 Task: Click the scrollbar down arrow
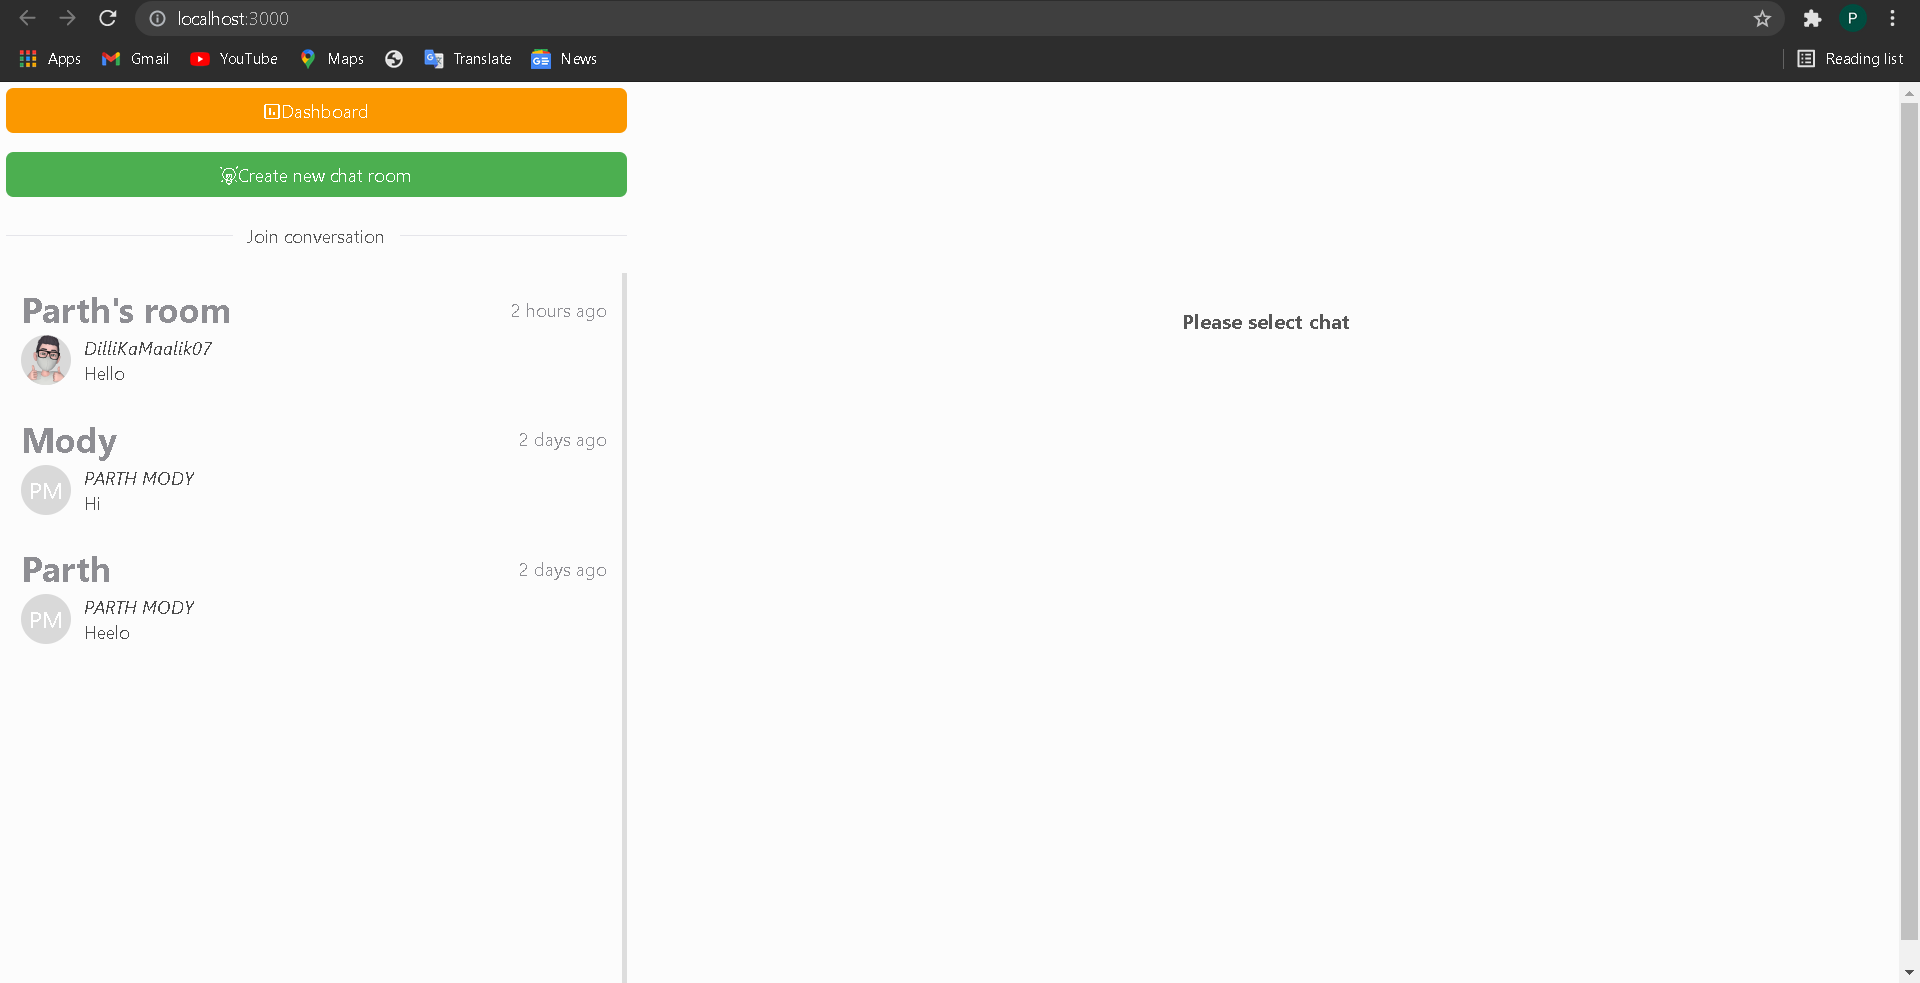[1909, 972]
